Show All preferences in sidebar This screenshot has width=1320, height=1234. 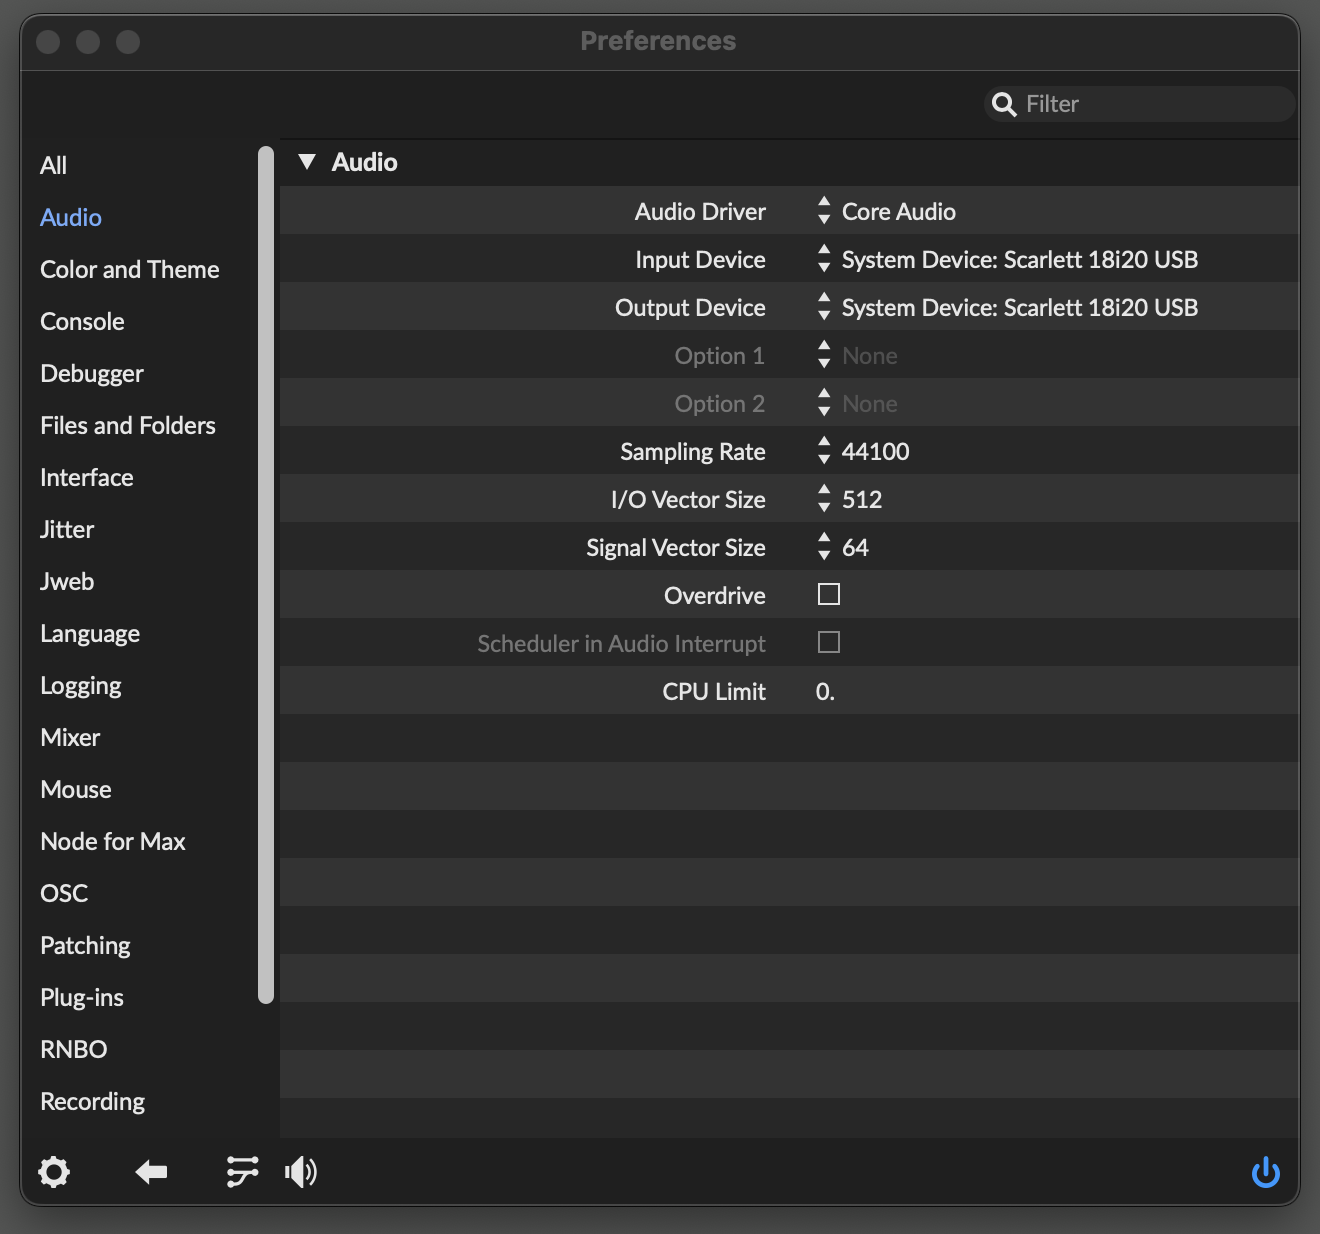pos(53,166)
